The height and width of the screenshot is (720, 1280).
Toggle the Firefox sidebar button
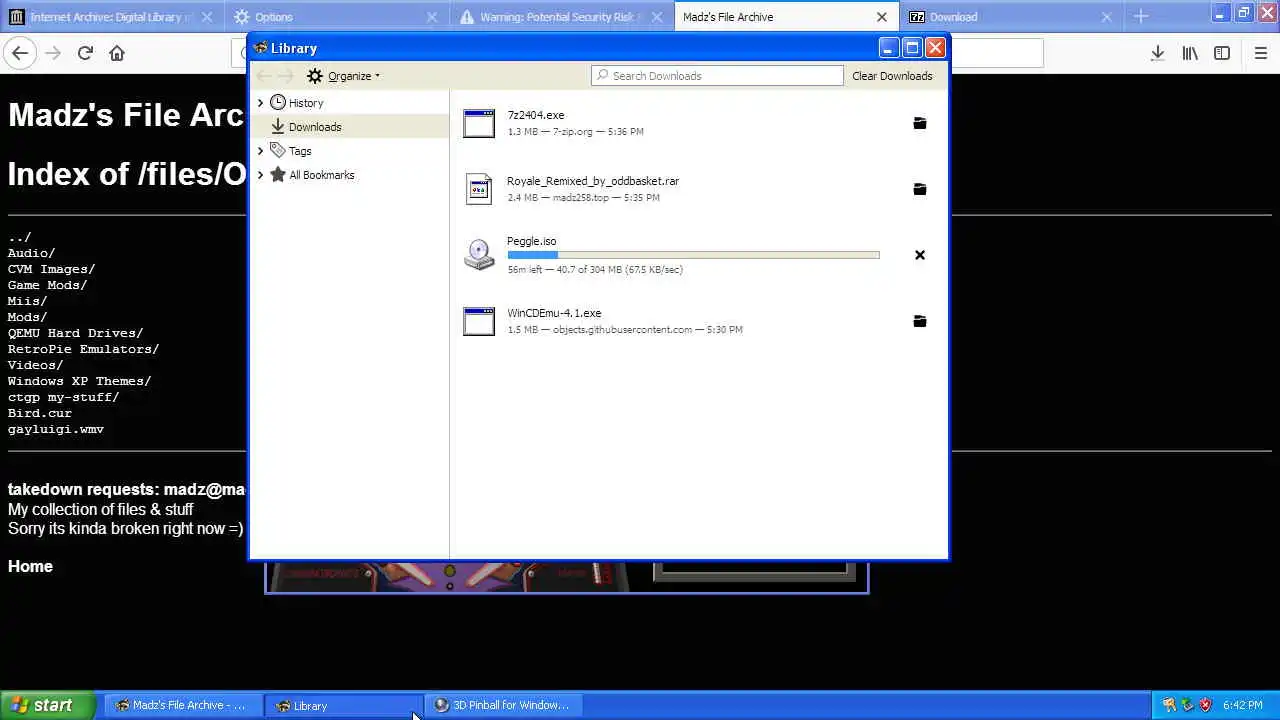pyautogui.click(x=1222, y=53)
